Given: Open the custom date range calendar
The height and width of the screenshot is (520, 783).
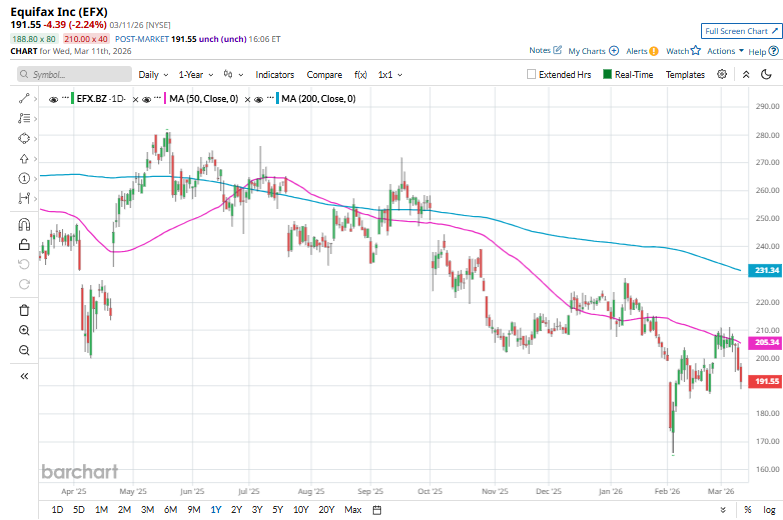Looking at the screenshot, I should click(x=377, y=510).
